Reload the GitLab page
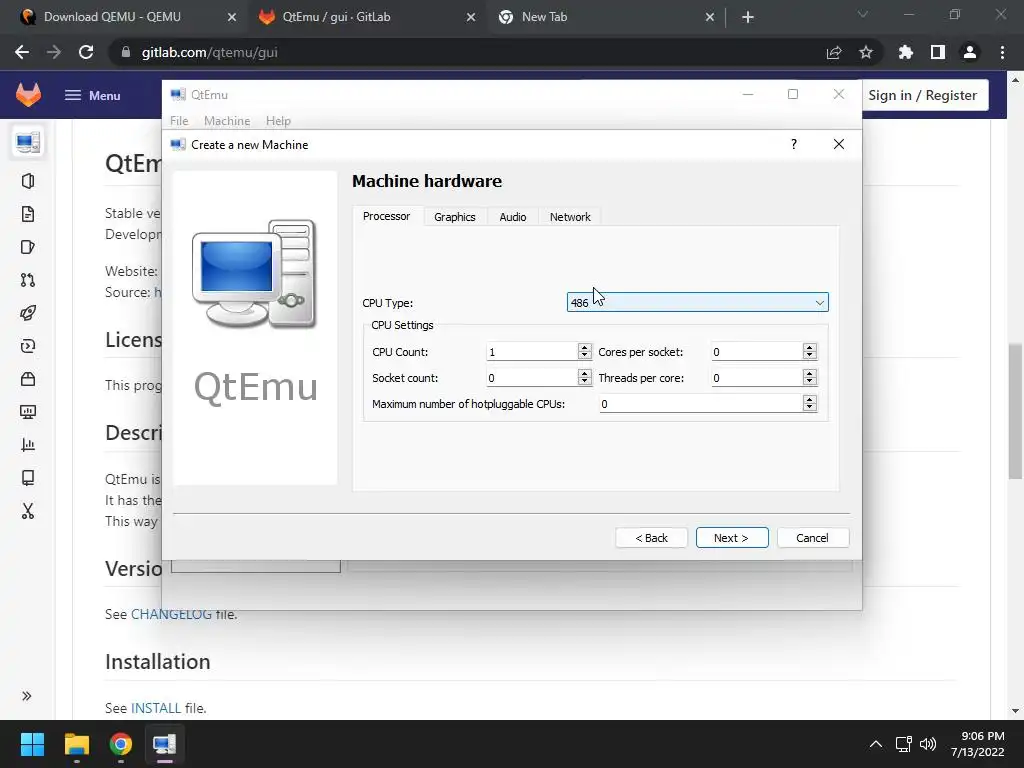1024x768 pixels. 86,52
